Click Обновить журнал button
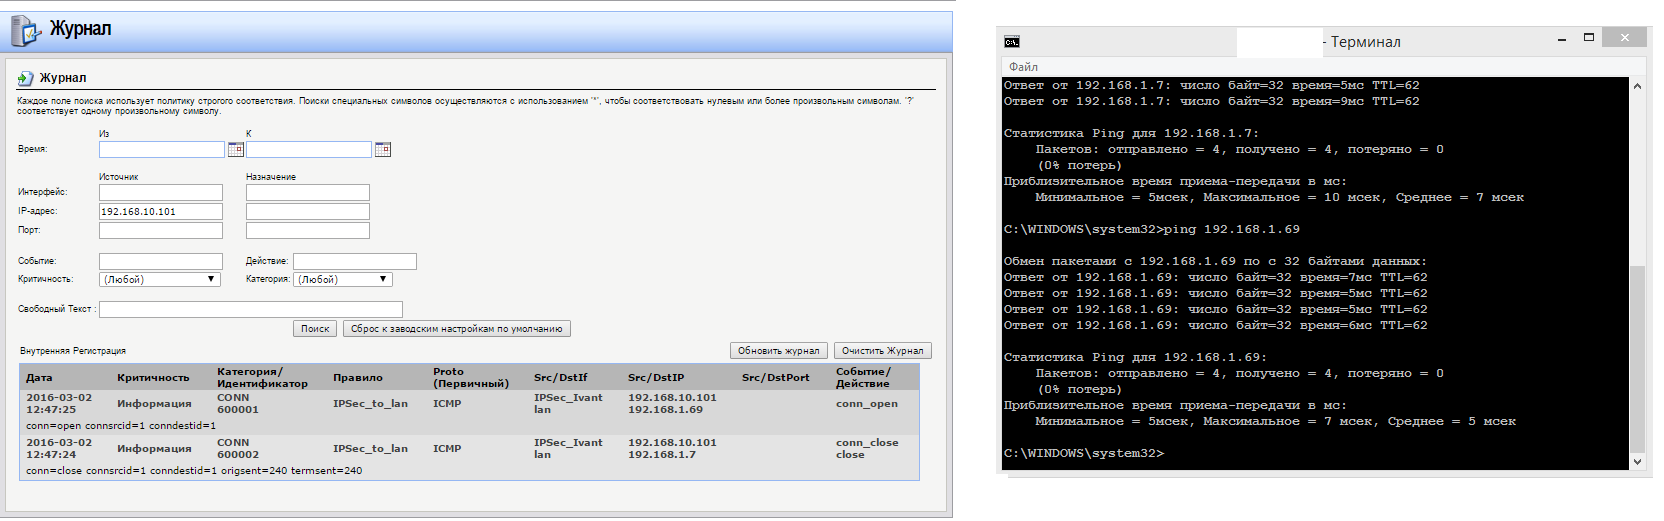This screenshot has width=1664, height=521. tap(778, 351)
